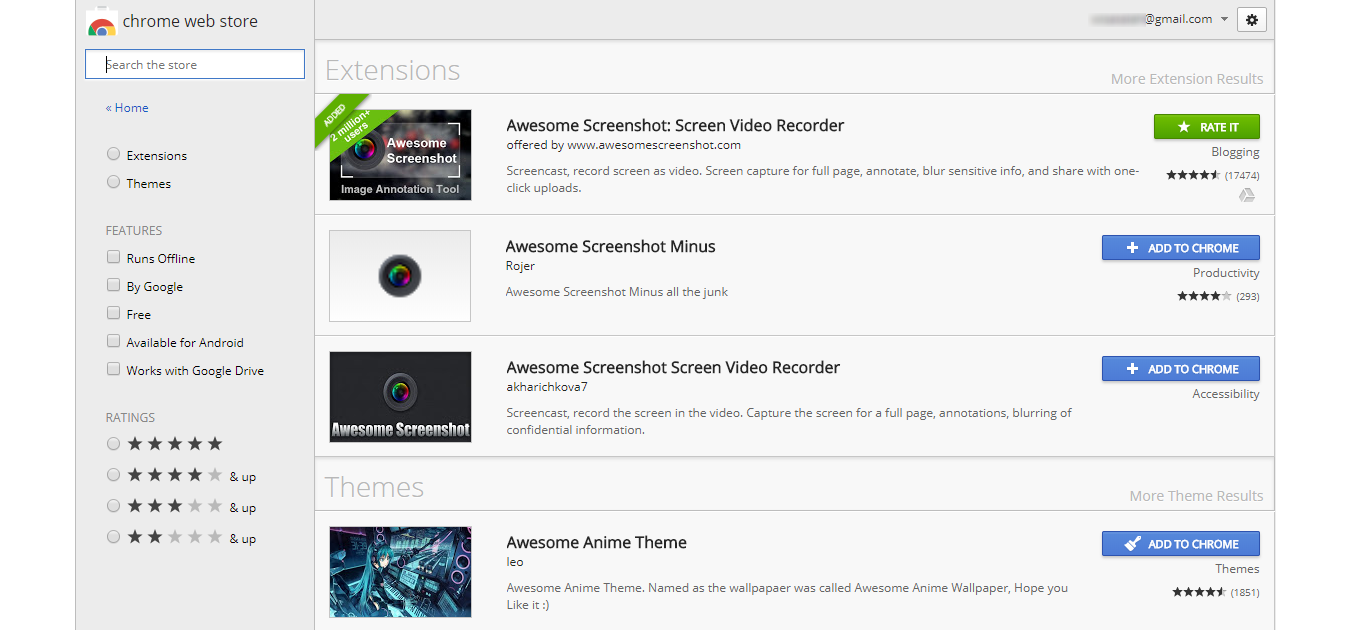This screenshot has width=1349, height=630.
Task: Enable Available for Android filter
Action: 113,341
